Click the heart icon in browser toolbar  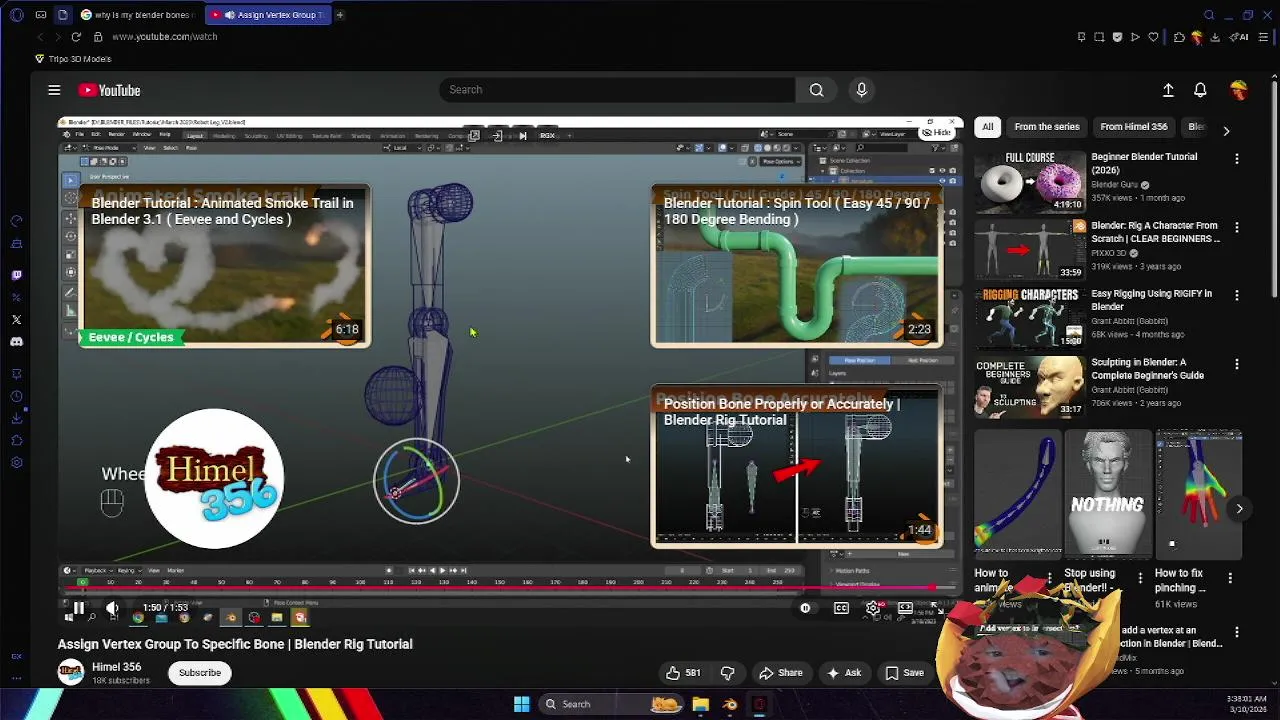[x=1153, y=37]
